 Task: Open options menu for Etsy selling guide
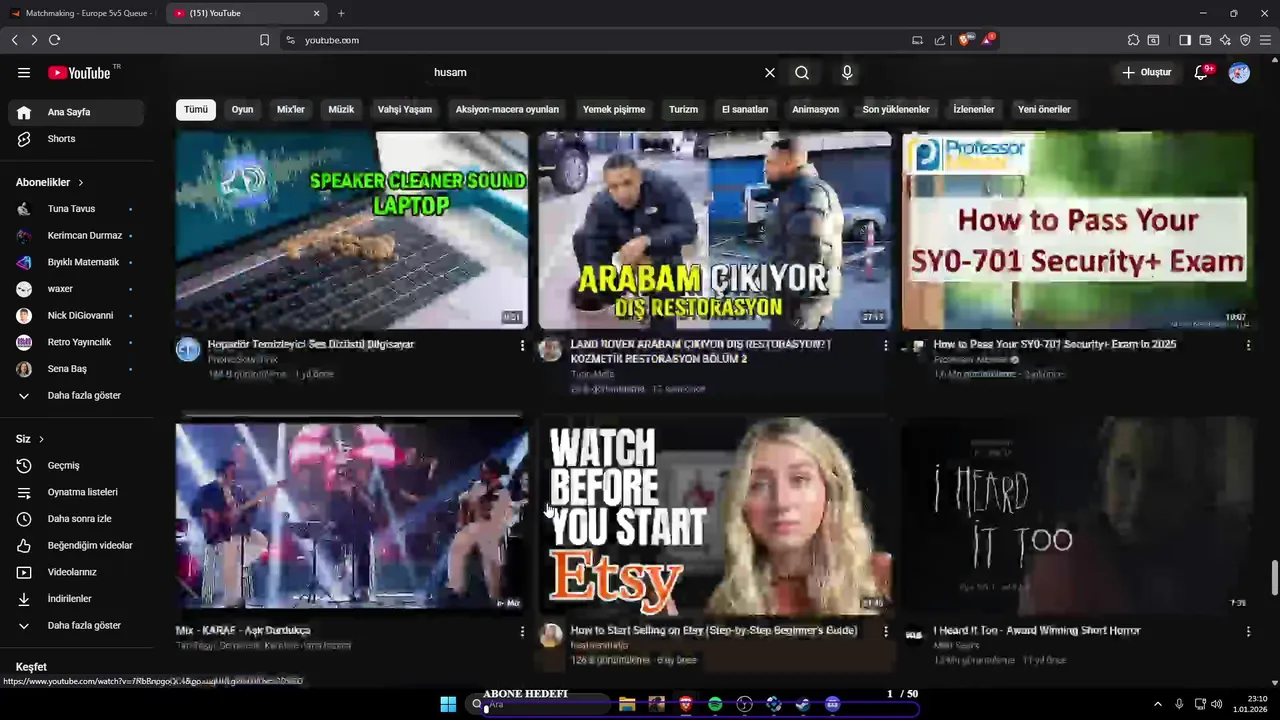[x=885, y=631]
